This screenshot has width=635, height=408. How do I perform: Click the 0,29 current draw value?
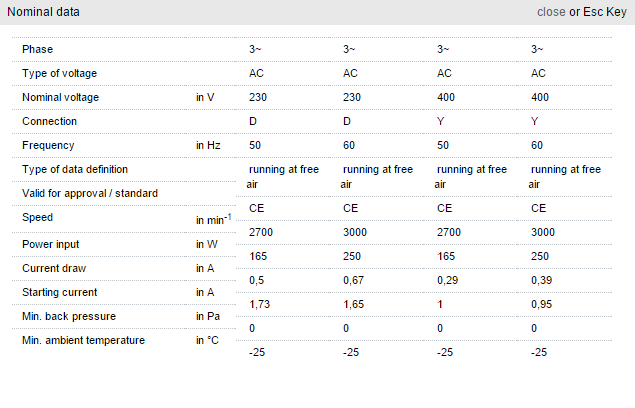[x=448, y=280]
